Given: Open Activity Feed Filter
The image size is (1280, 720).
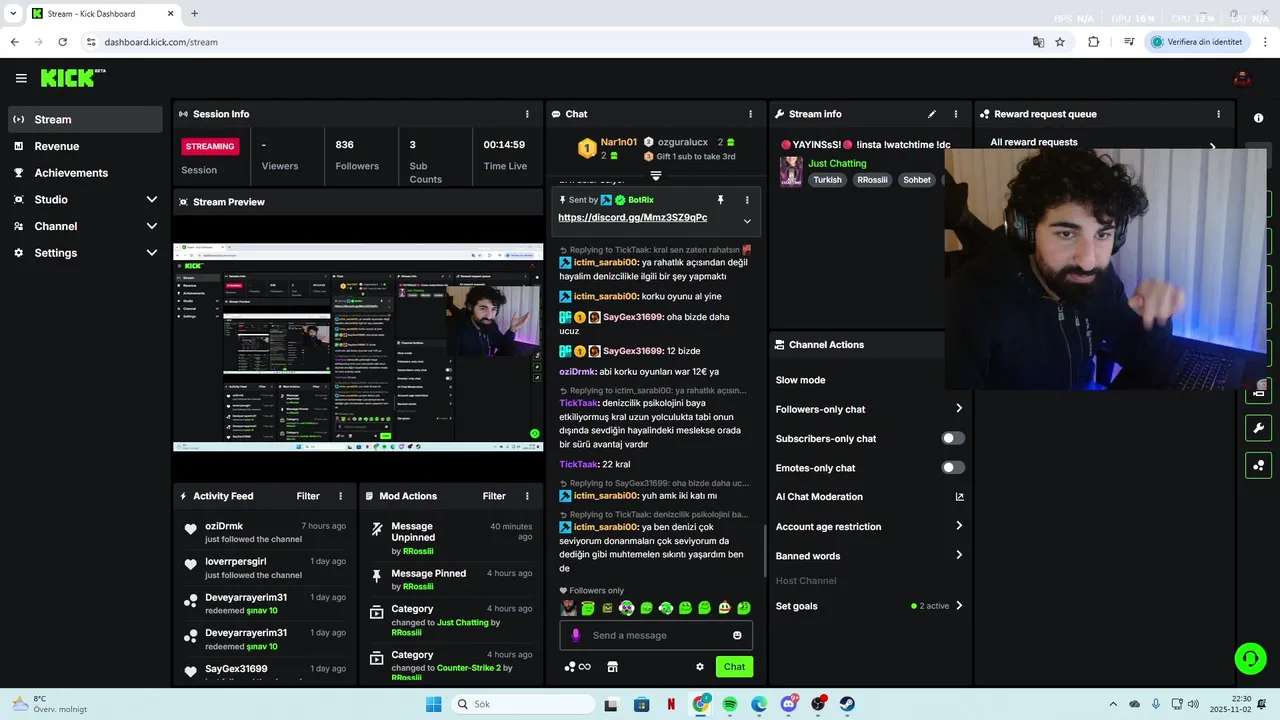Looking at the screenshot, I should pos(308,496).
